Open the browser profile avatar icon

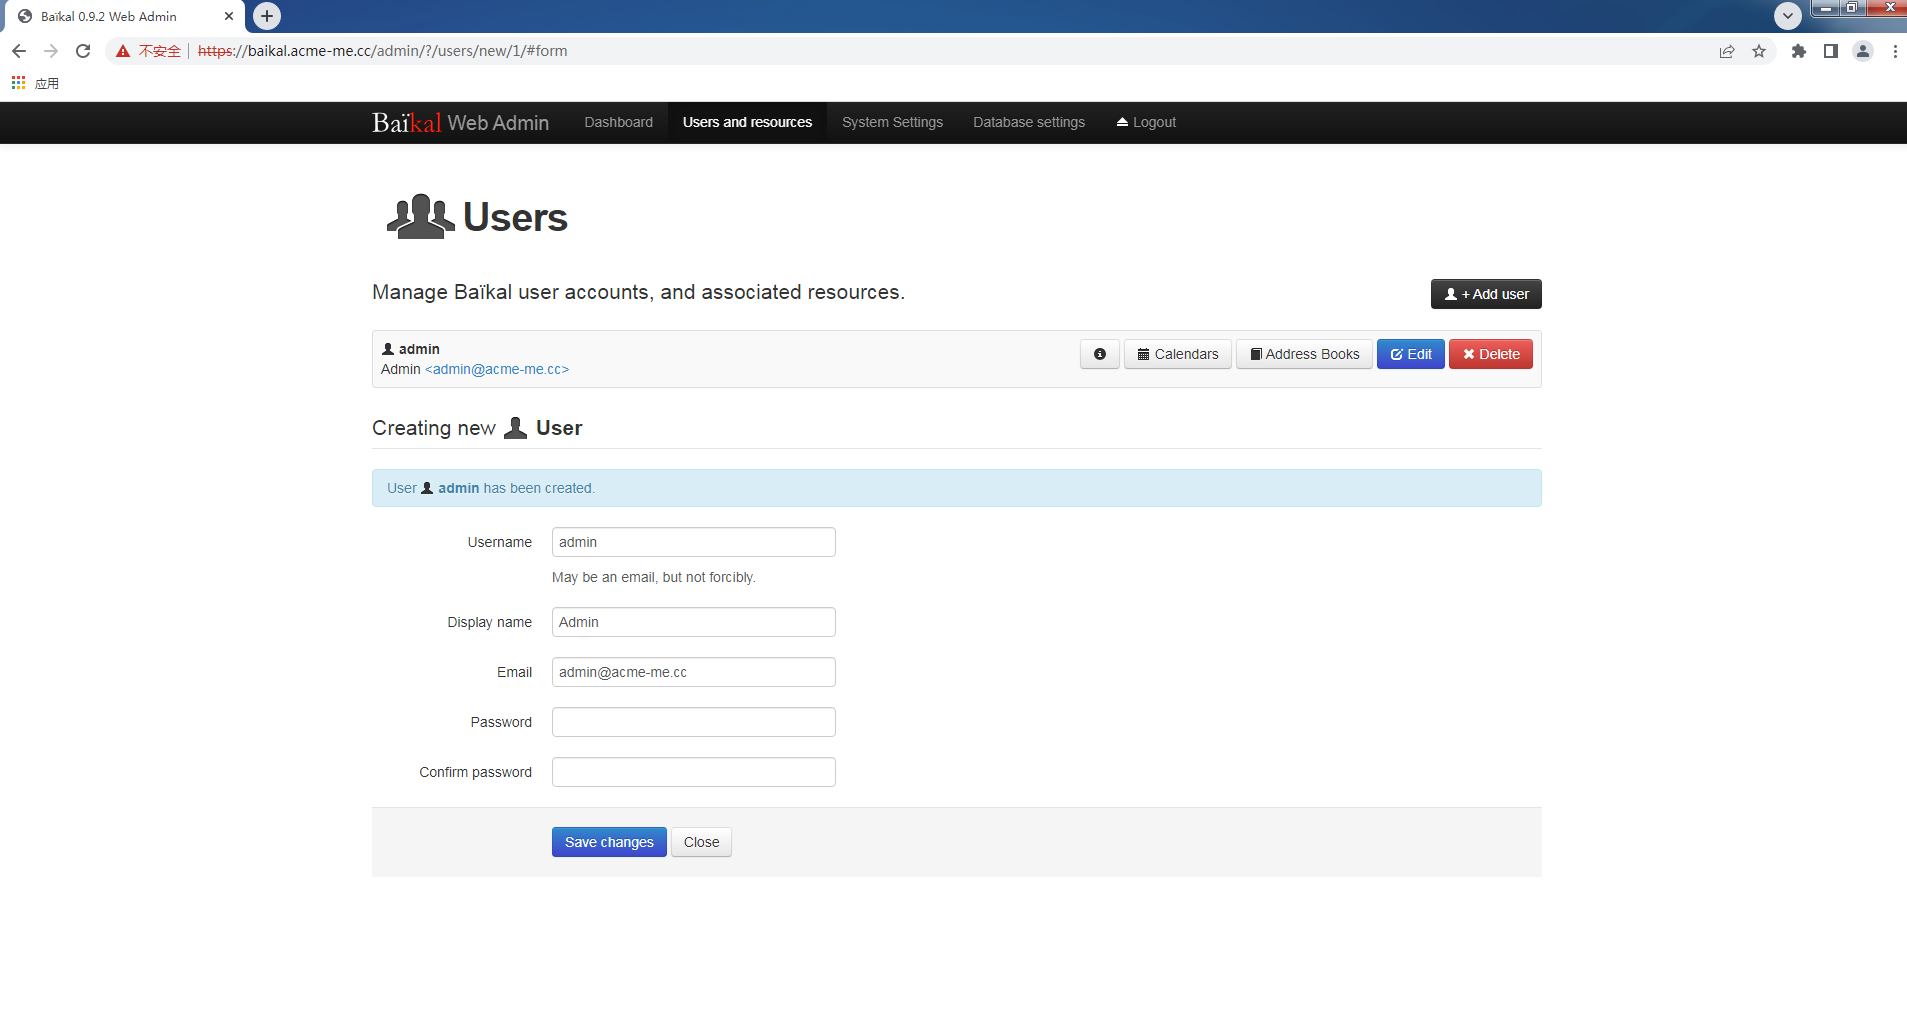[x=1863, y=51]
